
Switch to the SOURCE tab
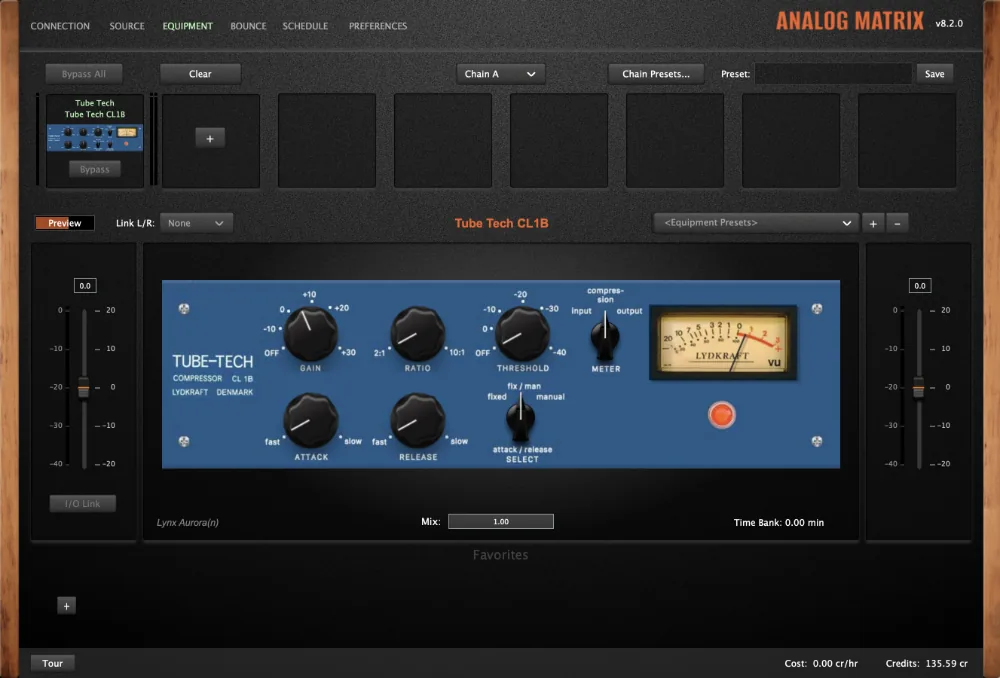127,26
